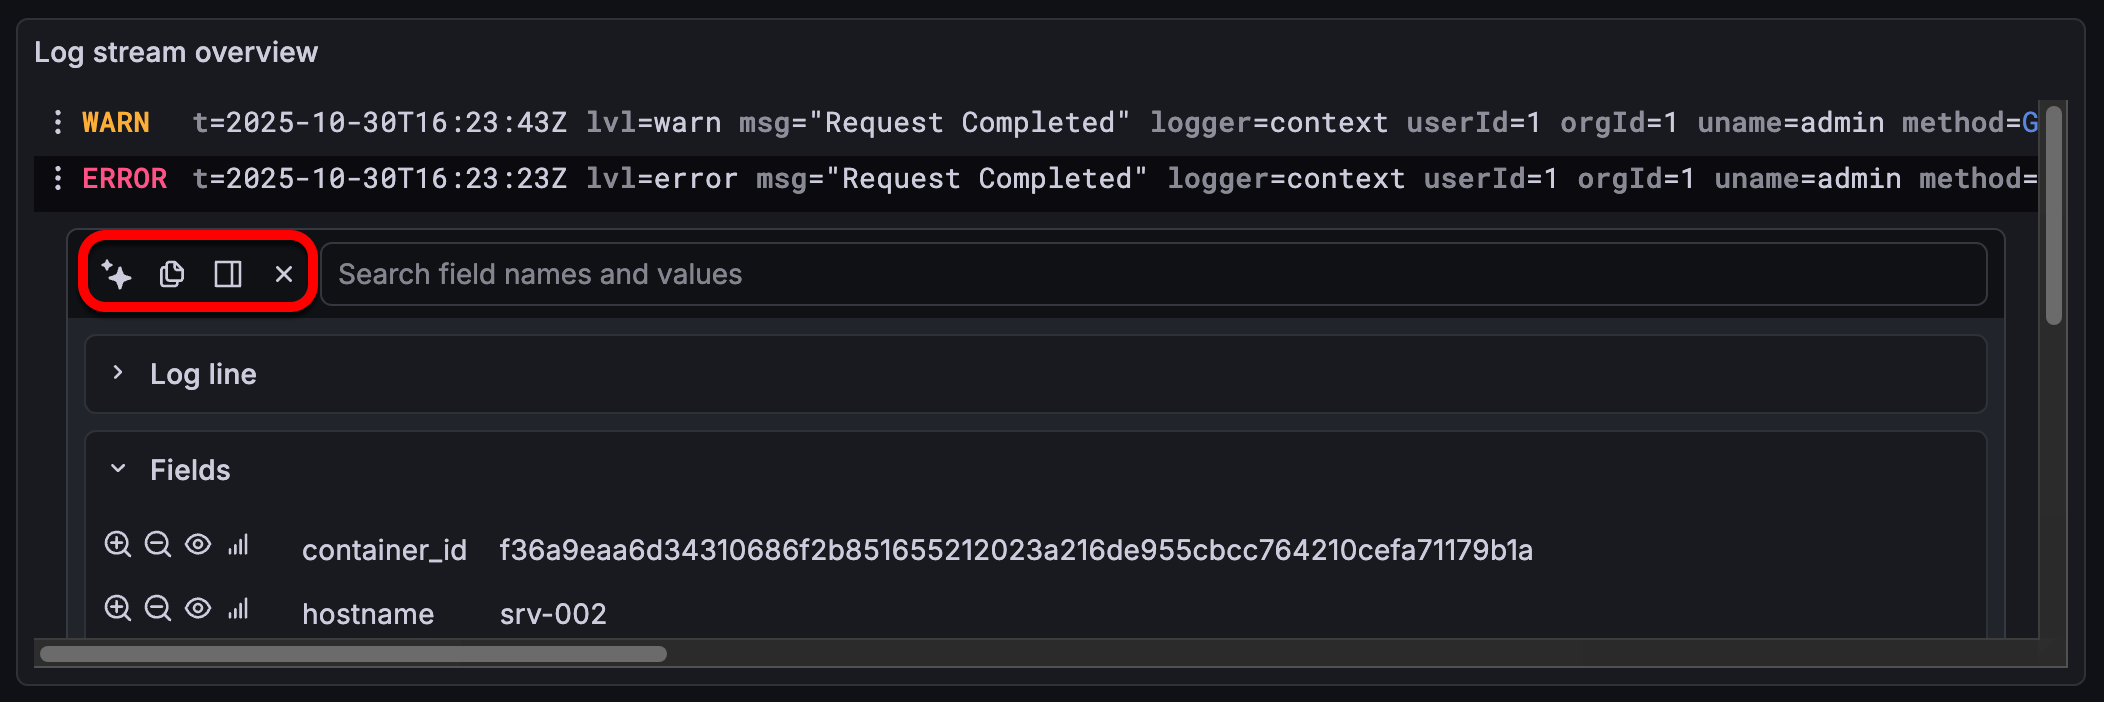Open log details in the sidebar view
Screen dimensions: 2104x702
(x=227, y=274)
